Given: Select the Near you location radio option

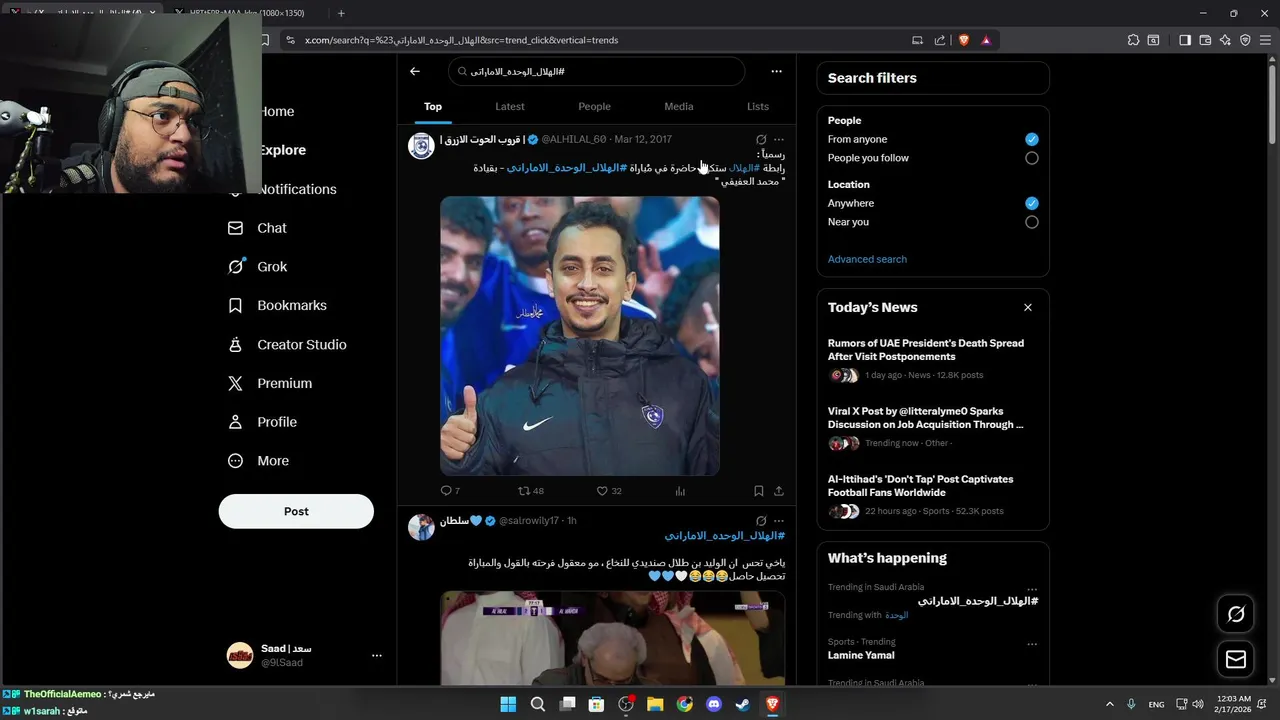Looking at the screenshot, I should (1032, 222).
